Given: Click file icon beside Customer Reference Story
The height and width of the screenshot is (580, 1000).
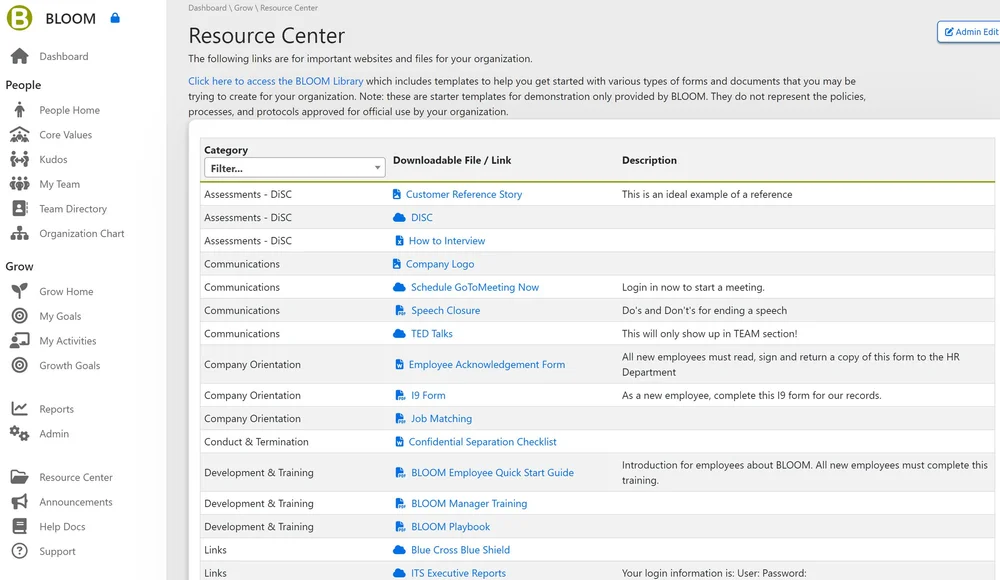Looking at the screenshot, I should tap(397, 194).
